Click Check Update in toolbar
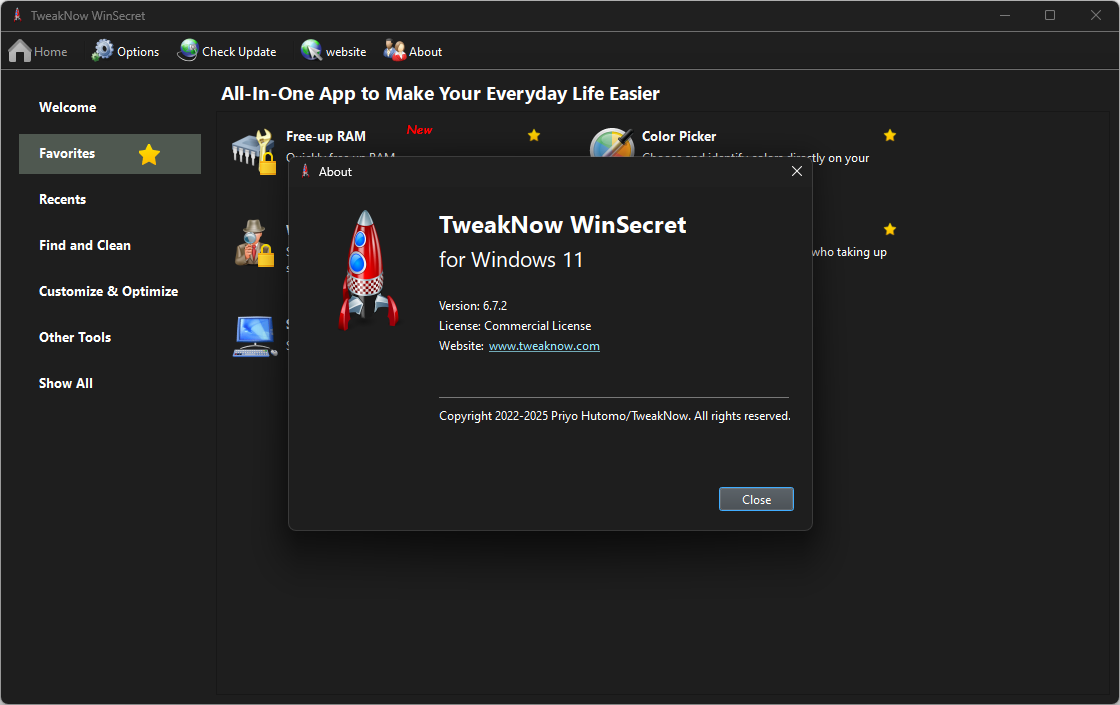Image resolution: width=1120 pixels, height=705 pixels. click(227, 51)
